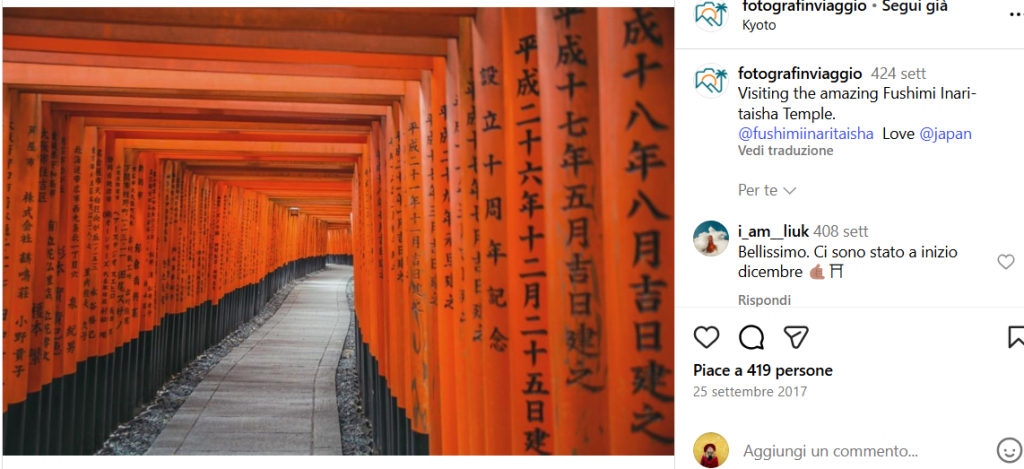This screenshot has height=469, width=1024.
Task: Click the "Aggiungi un commento..." field
Action: pyautogui.click(x=831, y=451)
